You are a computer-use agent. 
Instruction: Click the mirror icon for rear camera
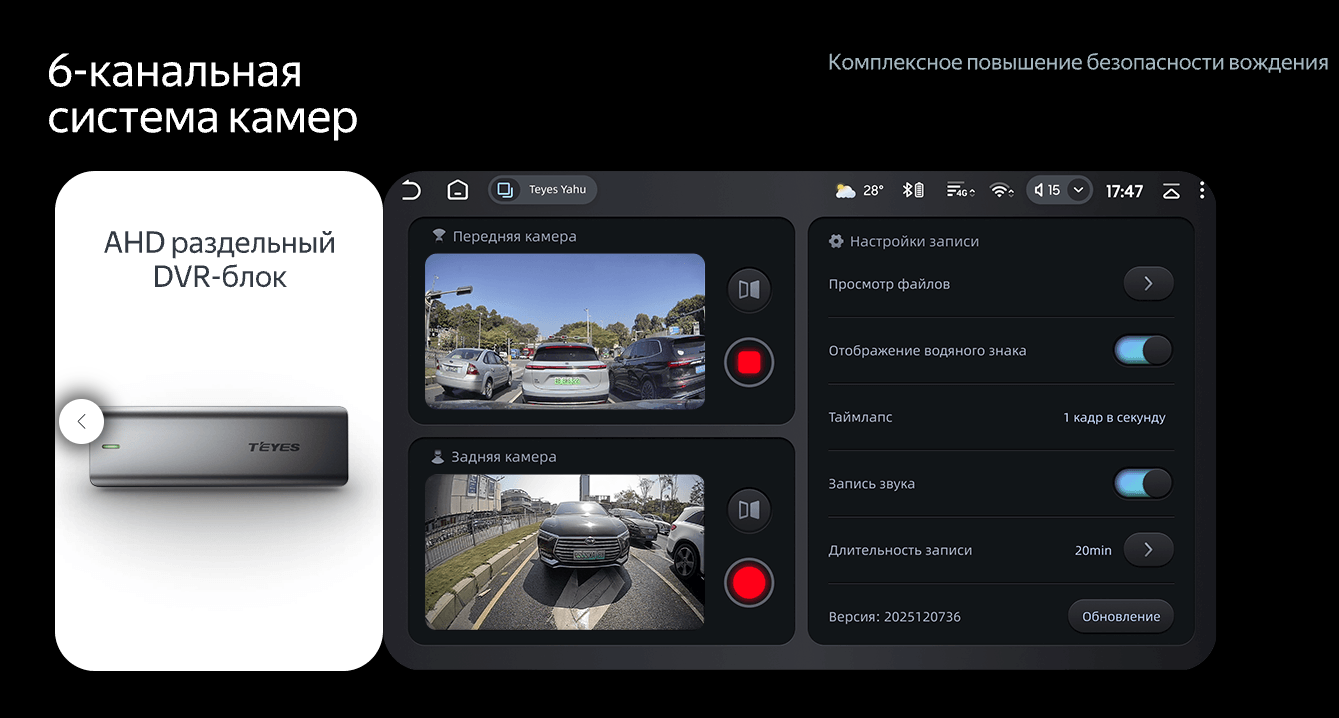tap(749, 510)
